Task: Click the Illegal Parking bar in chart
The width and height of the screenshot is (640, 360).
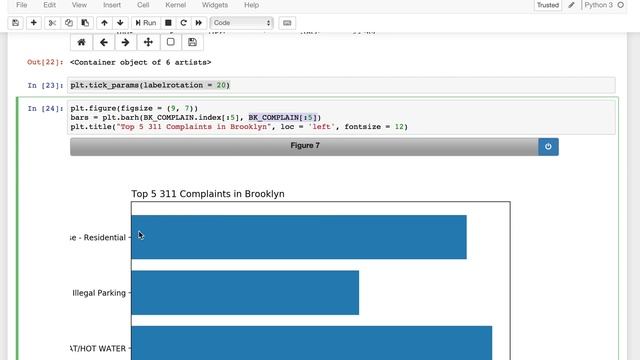Action: 245,293
